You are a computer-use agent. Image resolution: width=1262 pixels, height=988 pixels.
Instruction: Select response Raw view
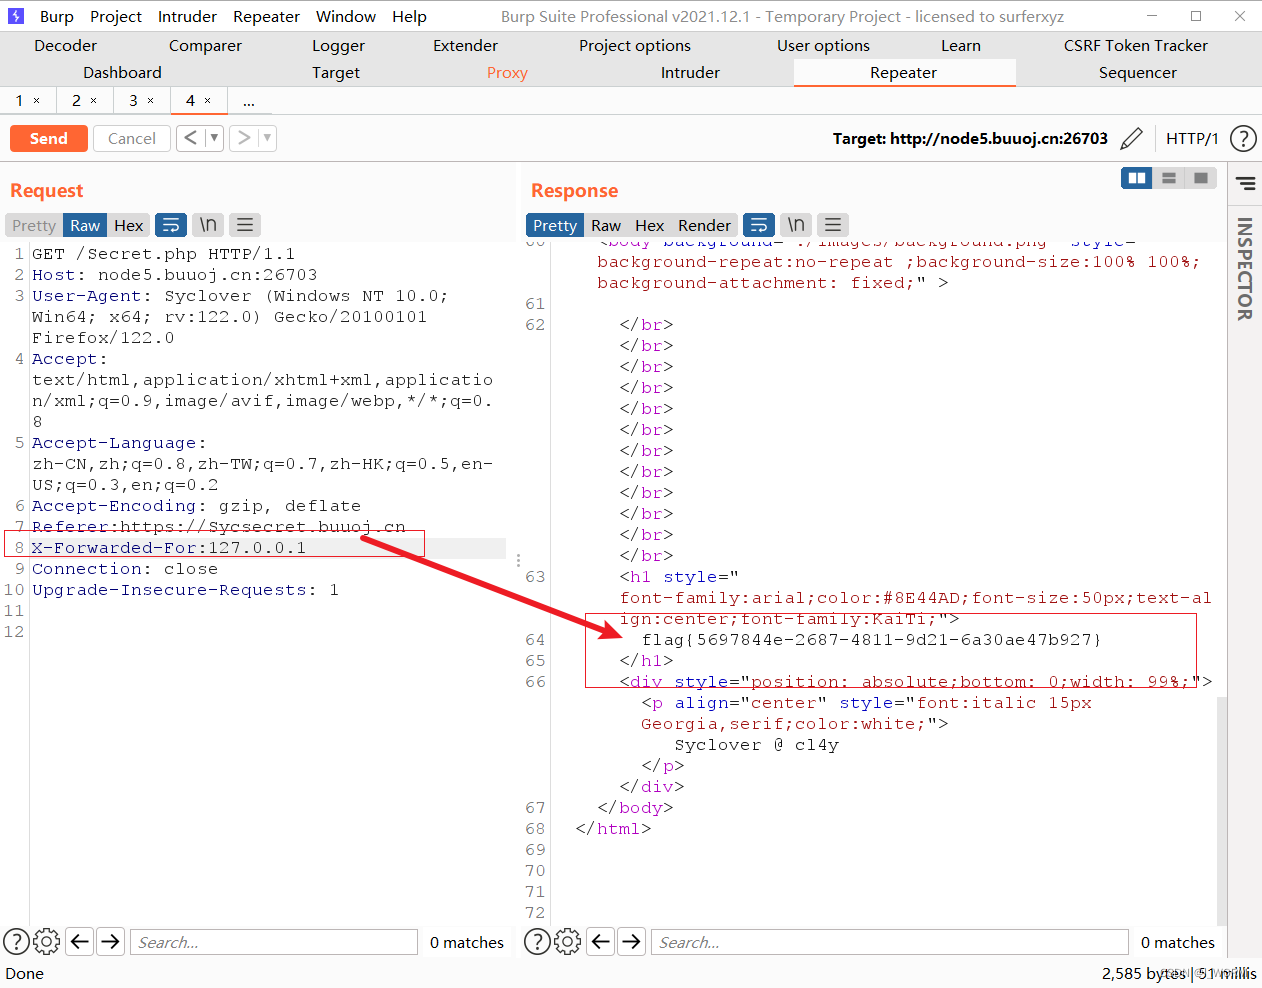pos(606,225)
